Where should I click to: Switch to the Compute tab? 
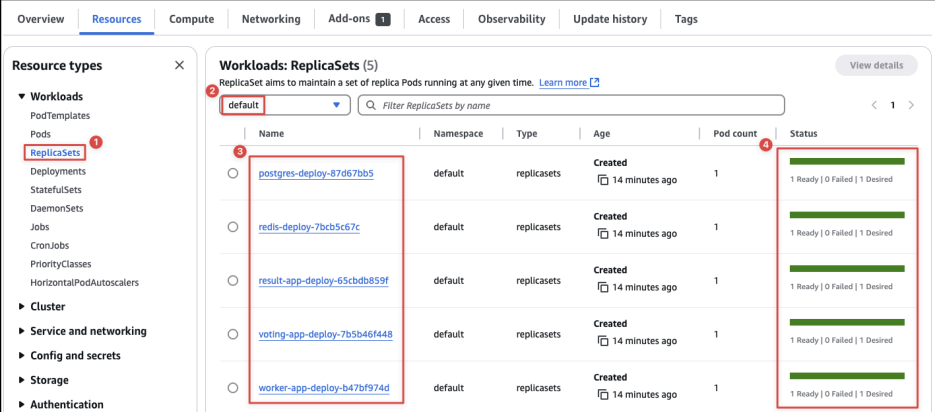191,19
